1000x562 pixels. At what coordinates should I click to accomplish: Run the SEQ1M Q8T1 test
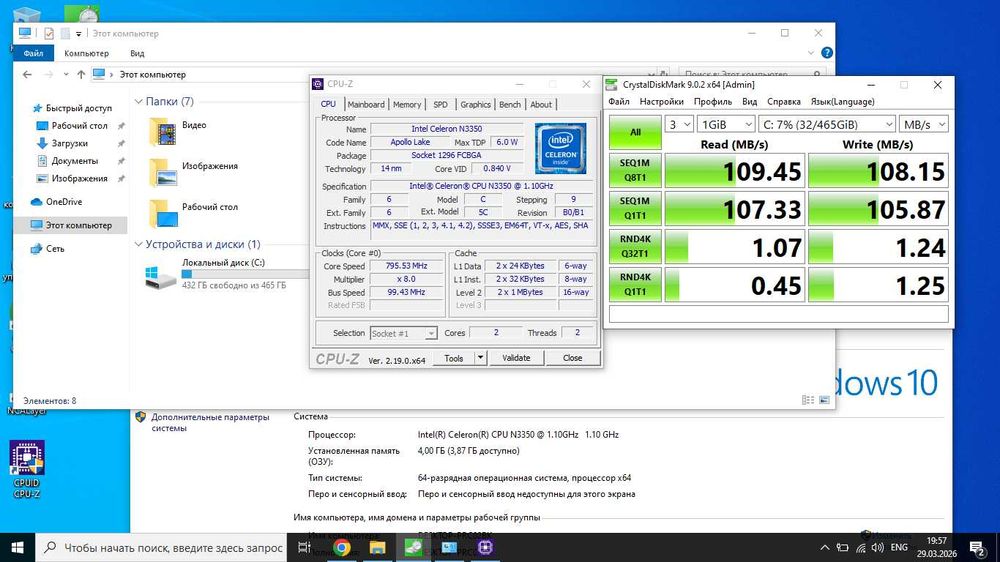635,170
